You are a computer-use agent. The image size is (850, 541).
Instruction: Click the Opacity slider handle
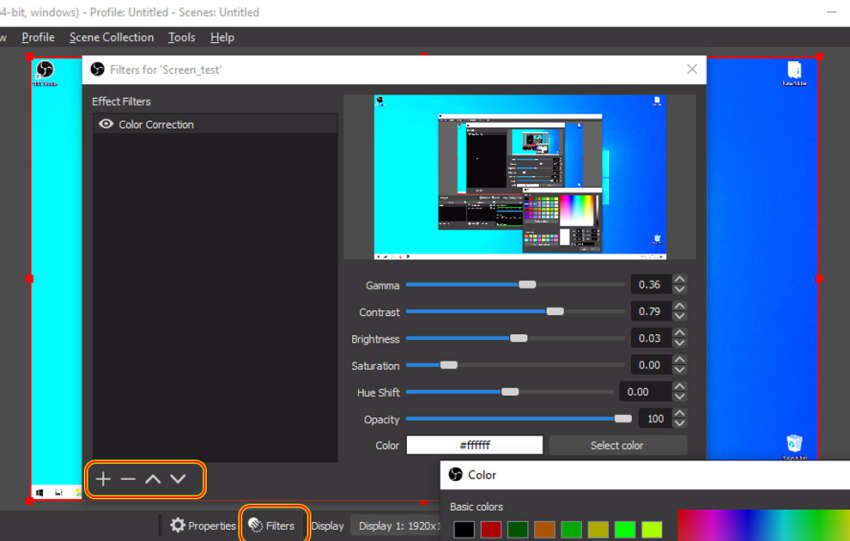point(623,418)
